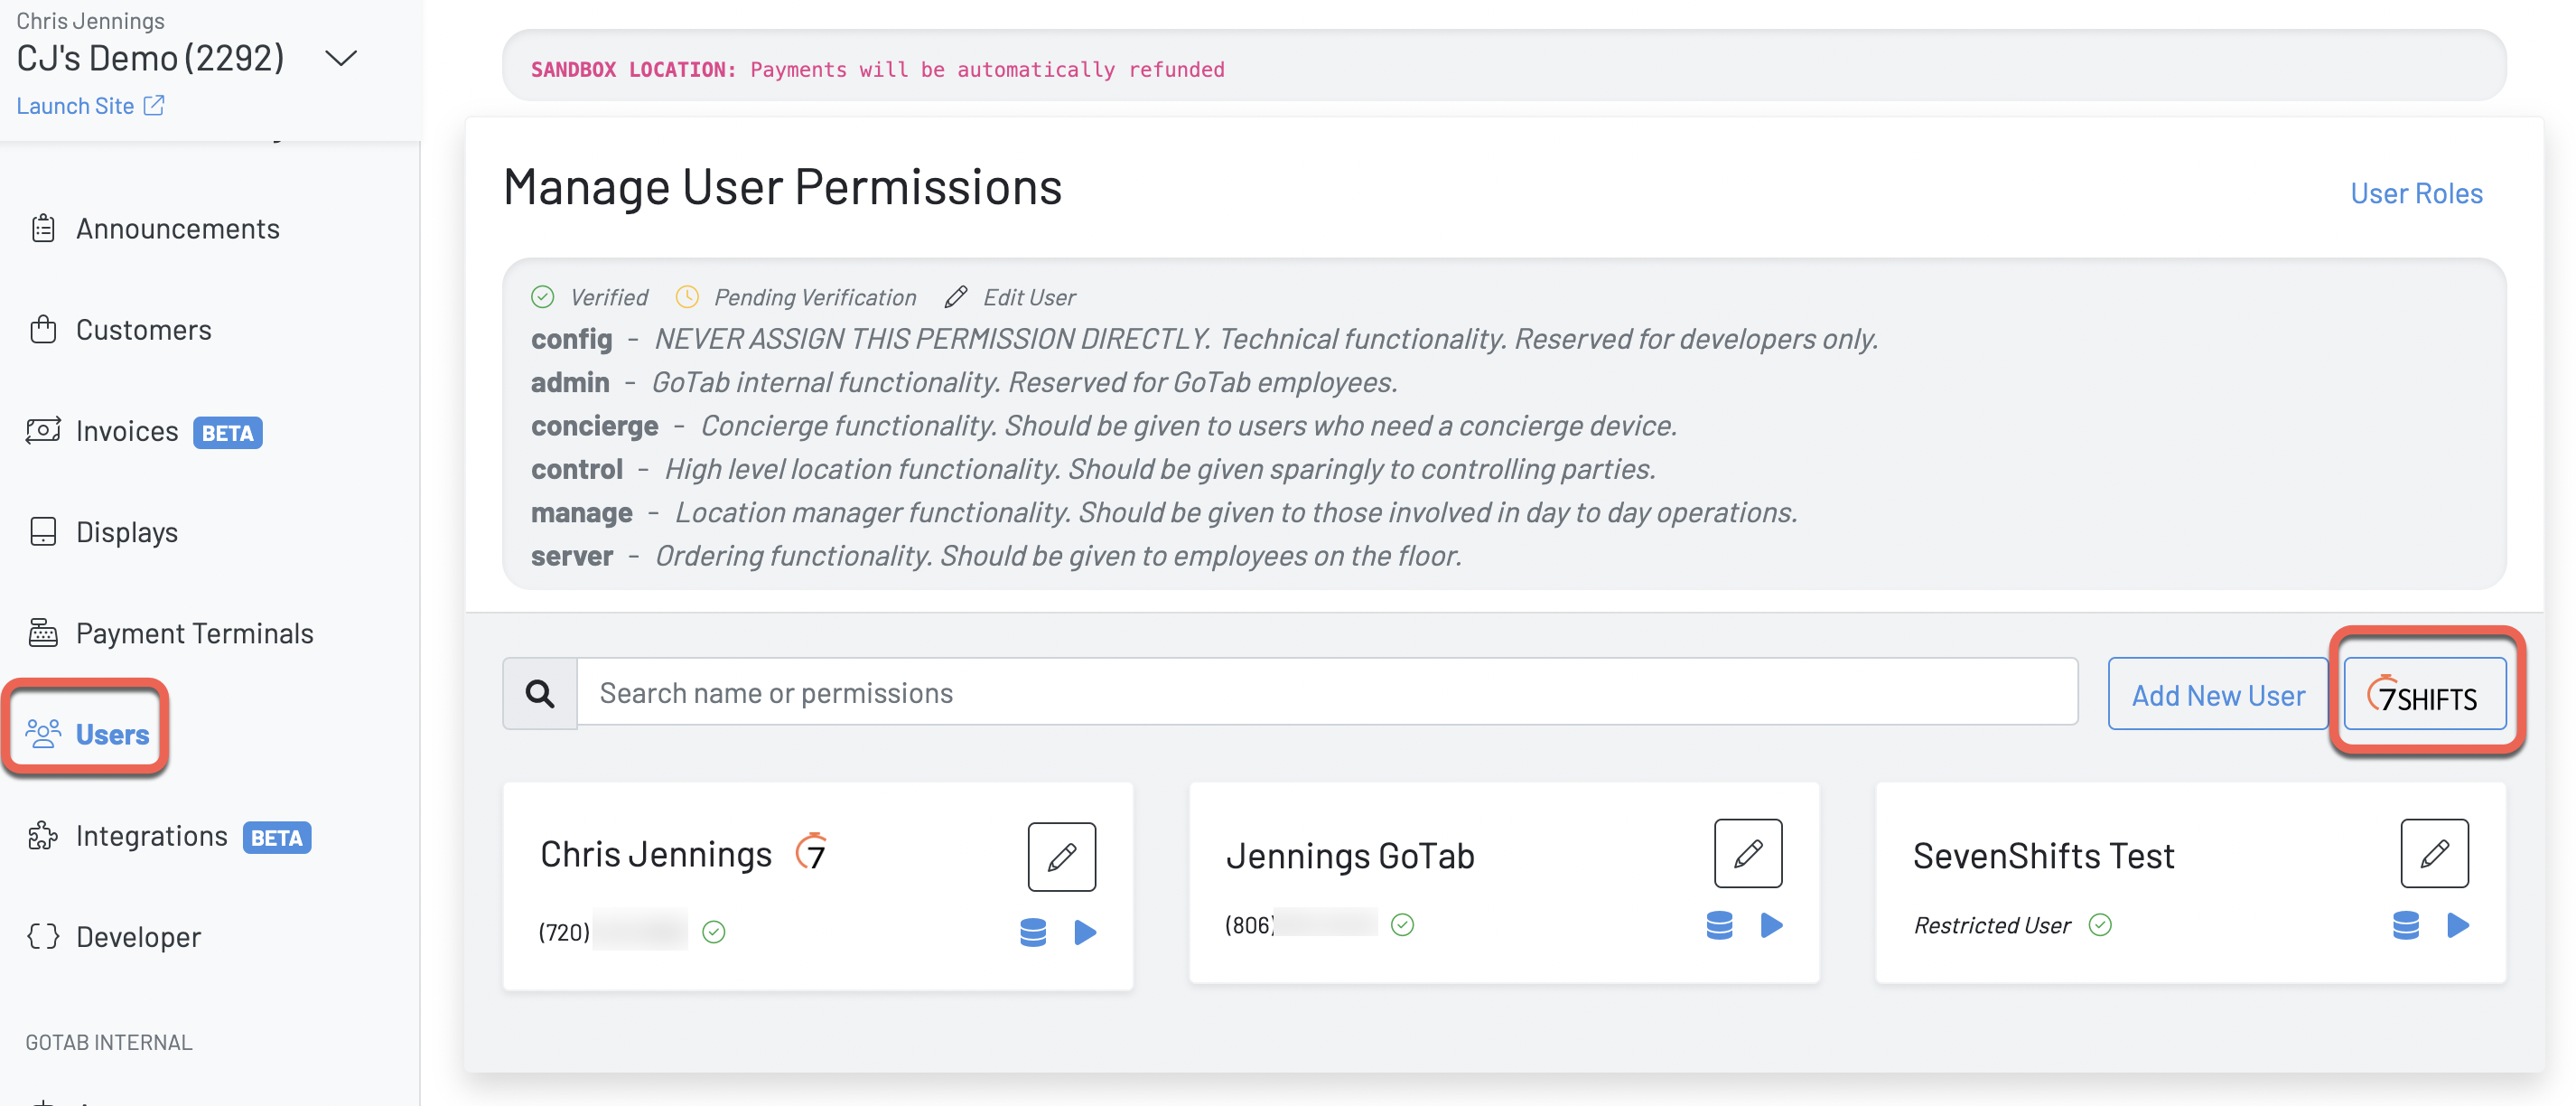
Task: Click the search magnifier icon
Action: (540, 693)
